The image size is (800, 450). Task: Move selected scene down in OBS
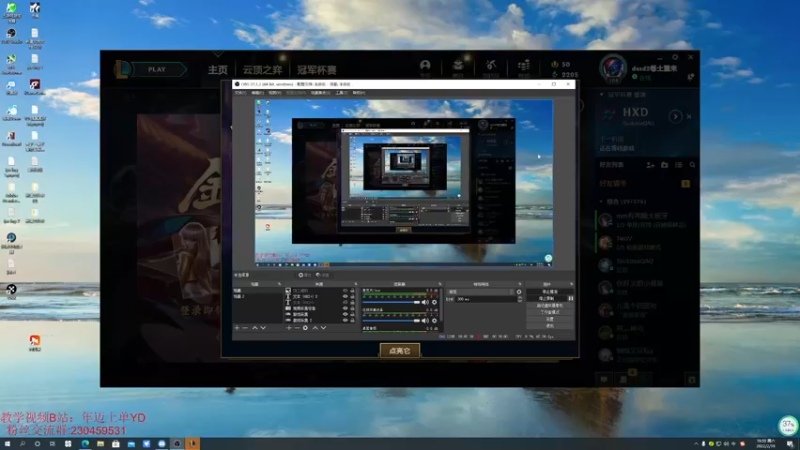click(263, 328)
